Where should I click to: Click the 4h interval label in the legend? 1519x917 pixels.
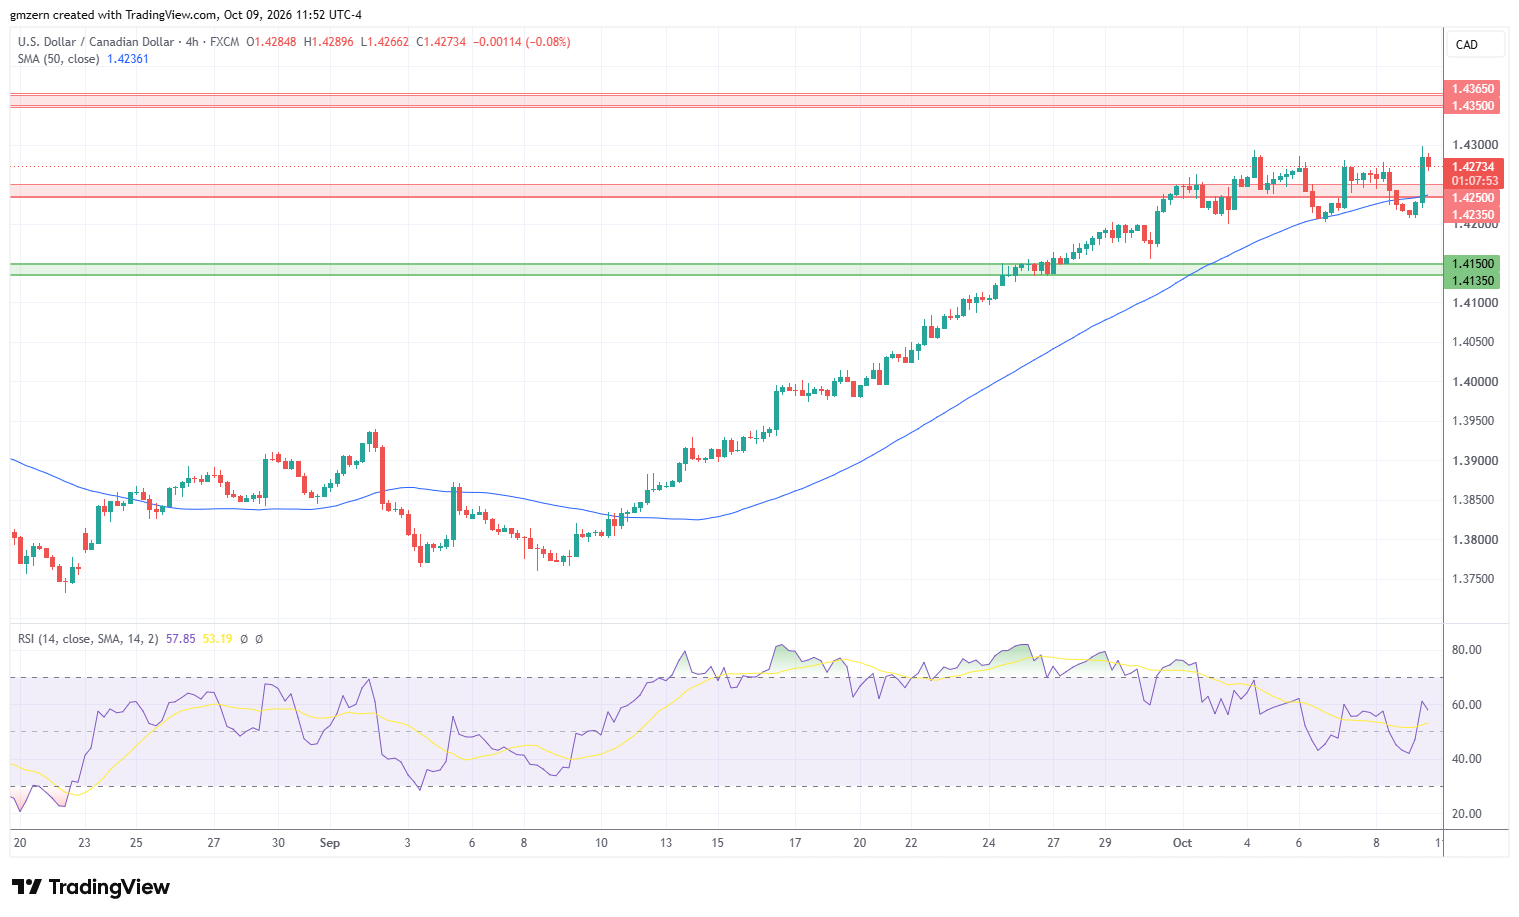(192, 42)
